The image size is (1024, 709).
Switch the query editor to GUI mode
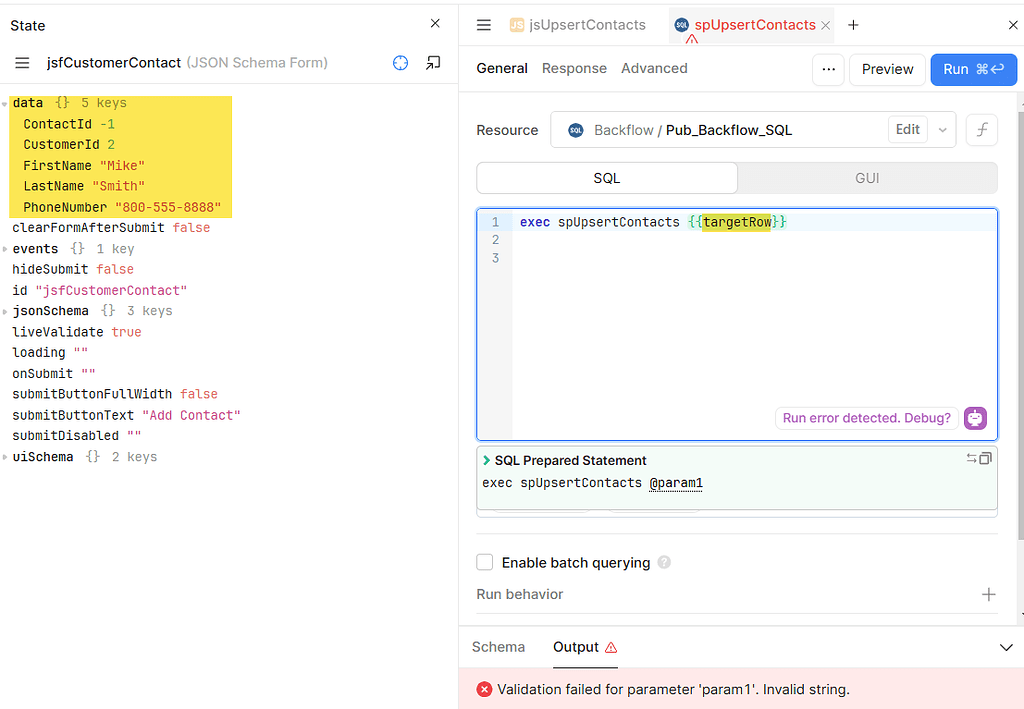coord(866,177)
